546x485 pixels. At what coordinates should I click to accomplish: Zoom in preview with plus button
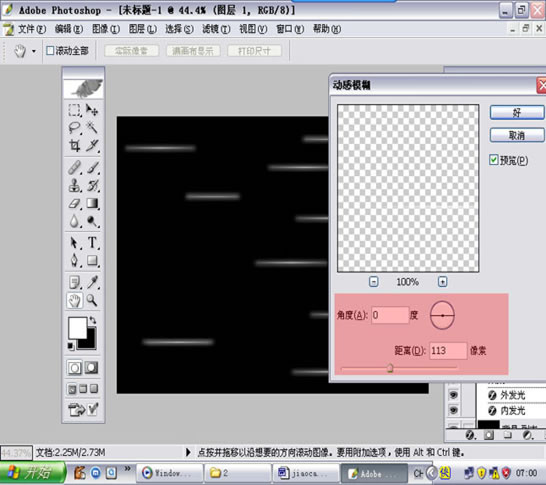tap(442, 281)
